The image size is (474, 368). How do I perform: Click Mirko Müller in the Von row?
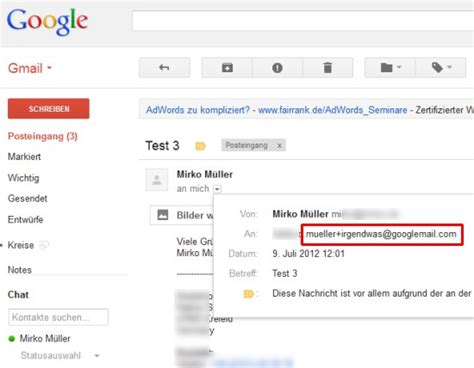pyautogui.click(x=300, y=214)
